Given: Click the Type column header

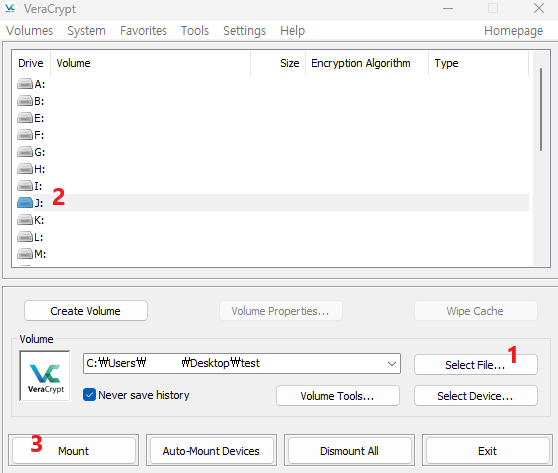Looking at the screenshot, I should click(479, 63).
